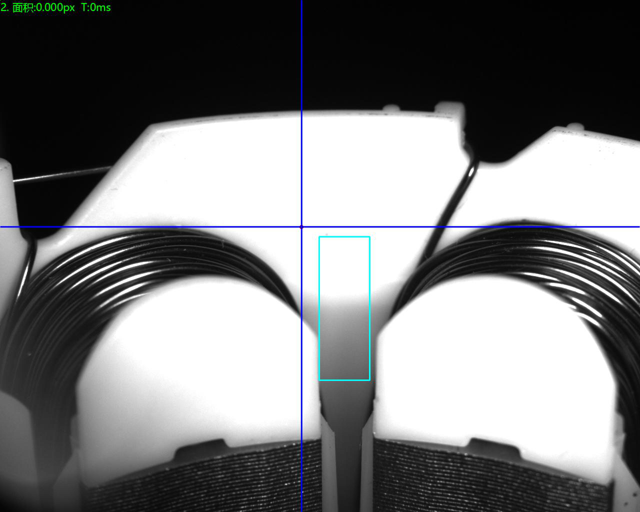This screenshot has height=512, width=640.
Task: Click the middle of the cyan ROI's bottom edge
Action: [344, 380]
